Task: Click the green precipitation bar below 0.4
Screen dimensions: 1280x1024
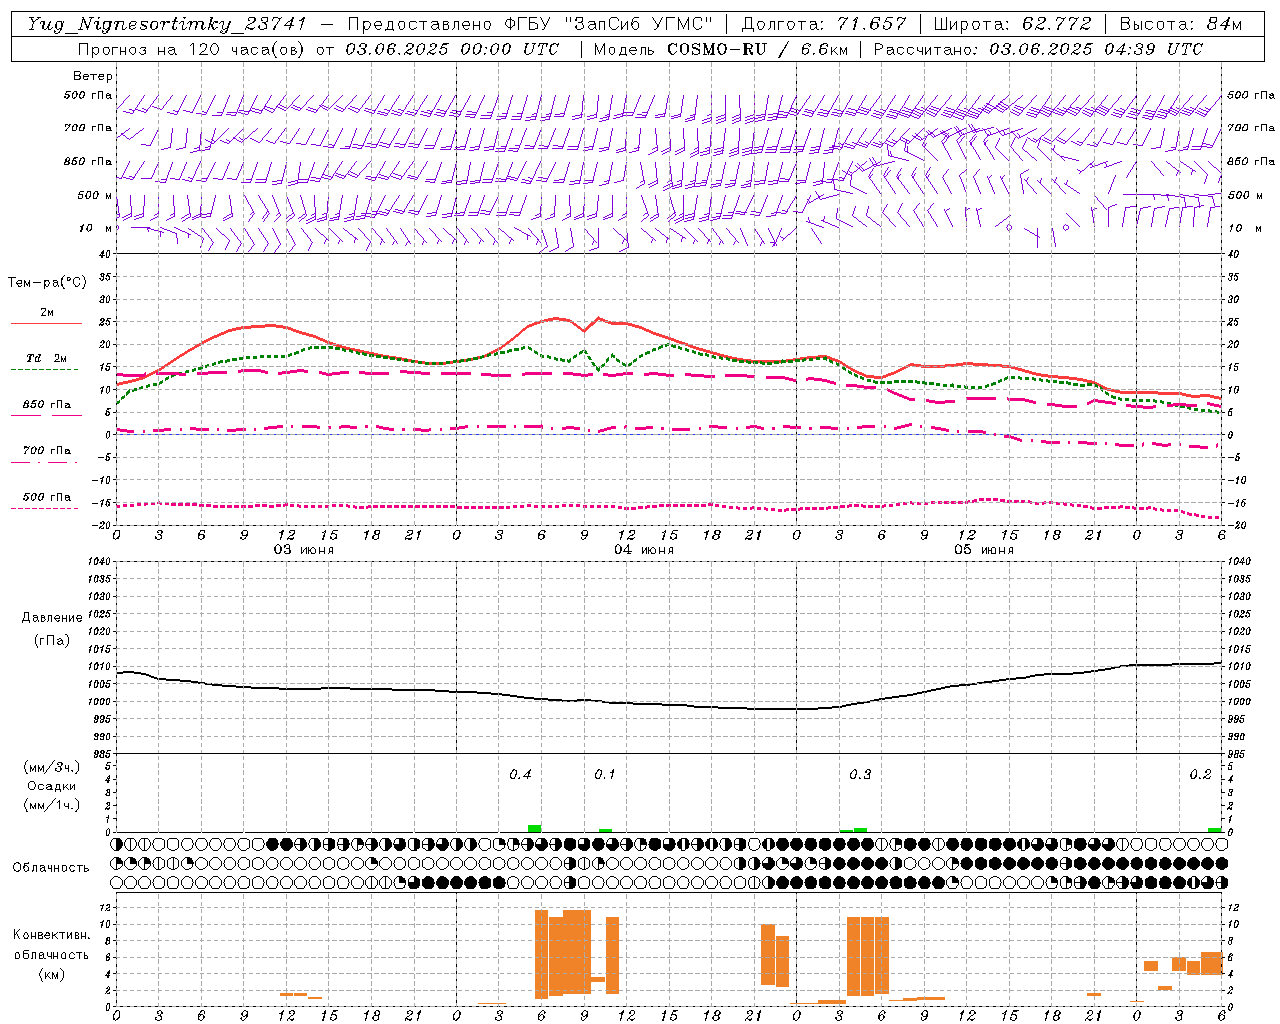Action: [x=535, y=828]
